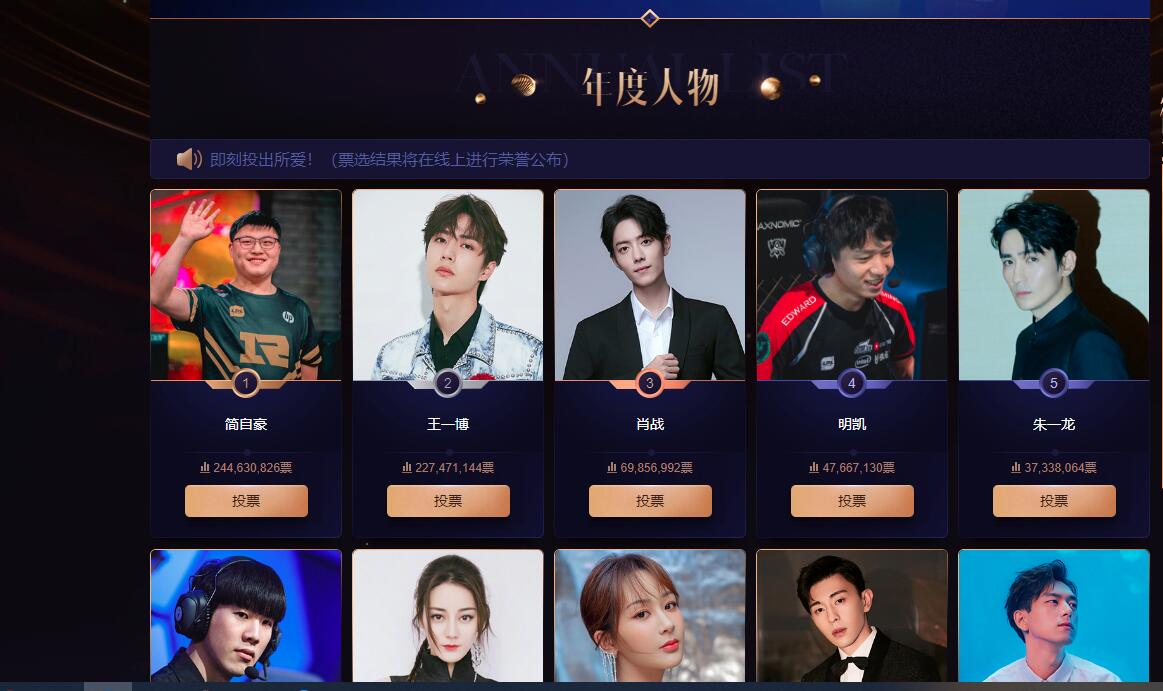Click the 年度人物 section heading

point(650,87)
